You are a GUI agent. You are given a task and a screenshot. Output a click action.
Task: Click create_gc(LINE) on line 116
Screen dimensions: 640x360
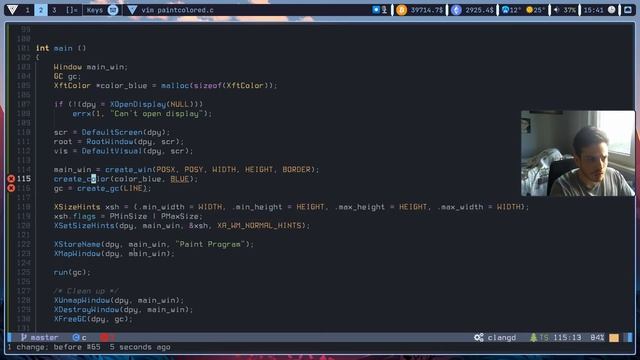coord(111,188)
